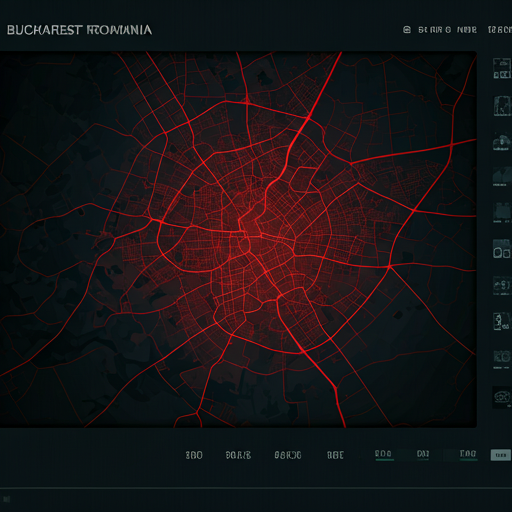Select the bottom sidebar thumbnail with a cloud-like outline
This screenshot has width=512, height=512.
(502, 397)
